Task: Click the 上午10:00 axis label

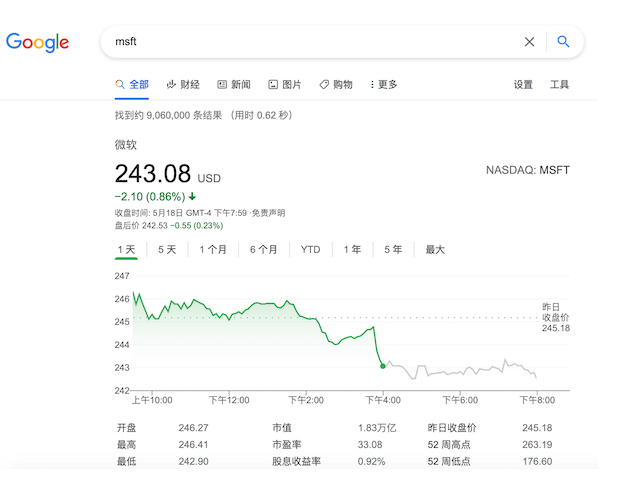Action: point(152,400)
